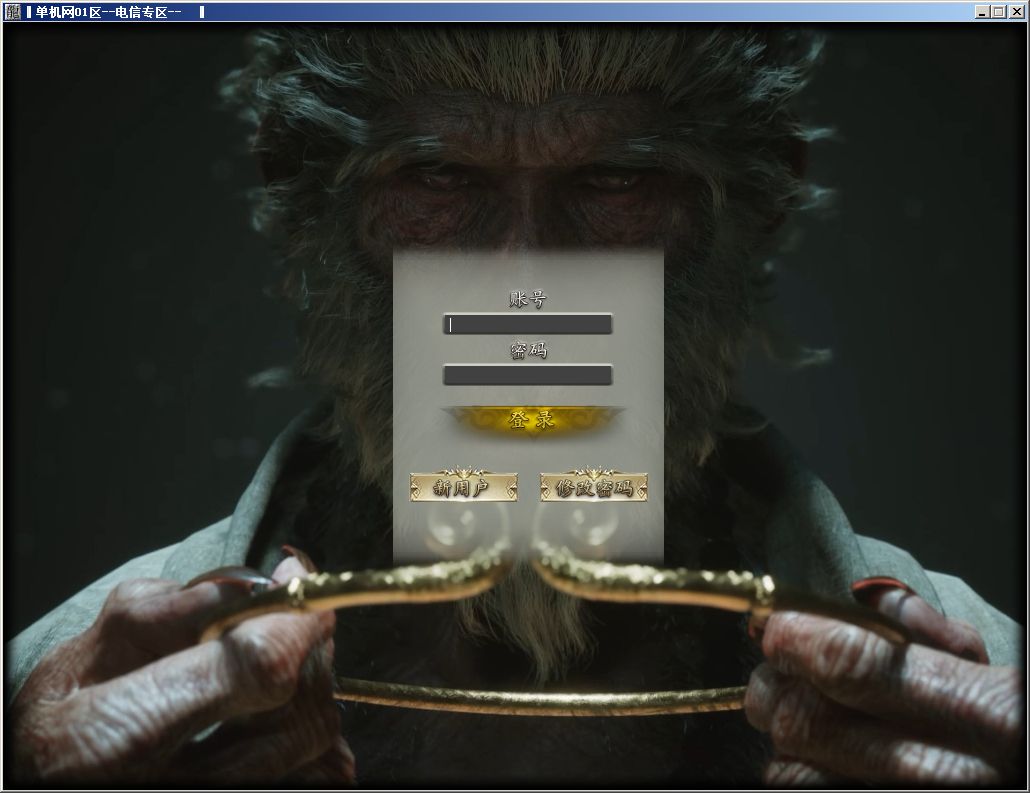Click the empty area of the title bar
1030x793 pixels.
600,12
